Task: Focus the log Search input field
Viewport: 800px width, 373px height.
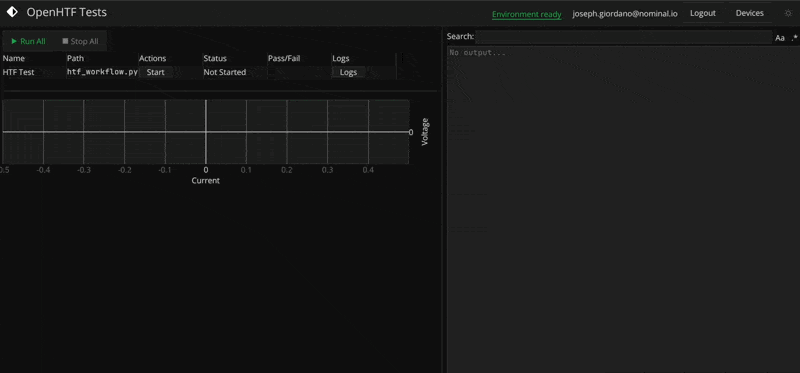Action: click(623, 37)
